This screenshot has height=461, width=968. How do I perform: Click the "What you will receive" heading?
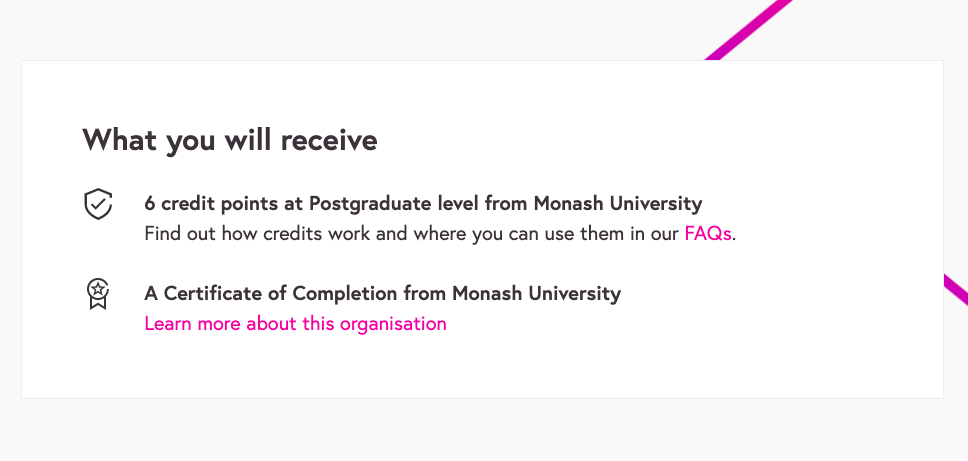pos(230,140)
